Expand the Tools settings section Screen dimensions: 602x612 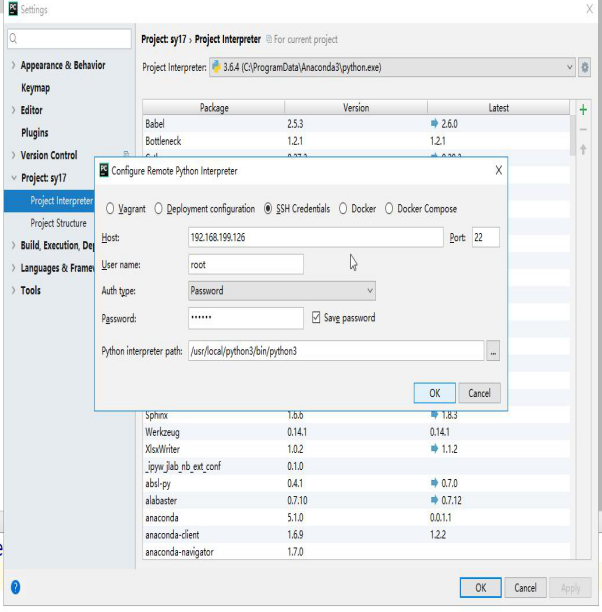13,291
